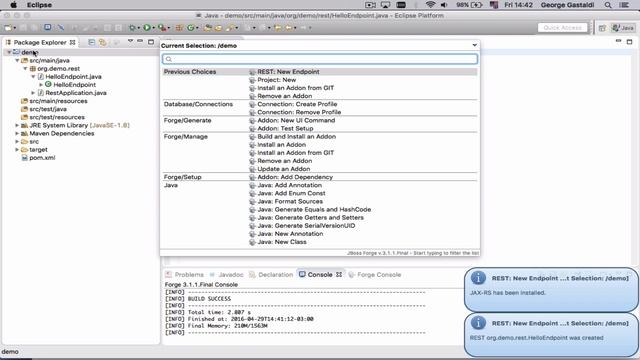Viewport: 640px width, 360px height.
Task: Click the New Java Package toolbar icon
Action: pos(179,28)
